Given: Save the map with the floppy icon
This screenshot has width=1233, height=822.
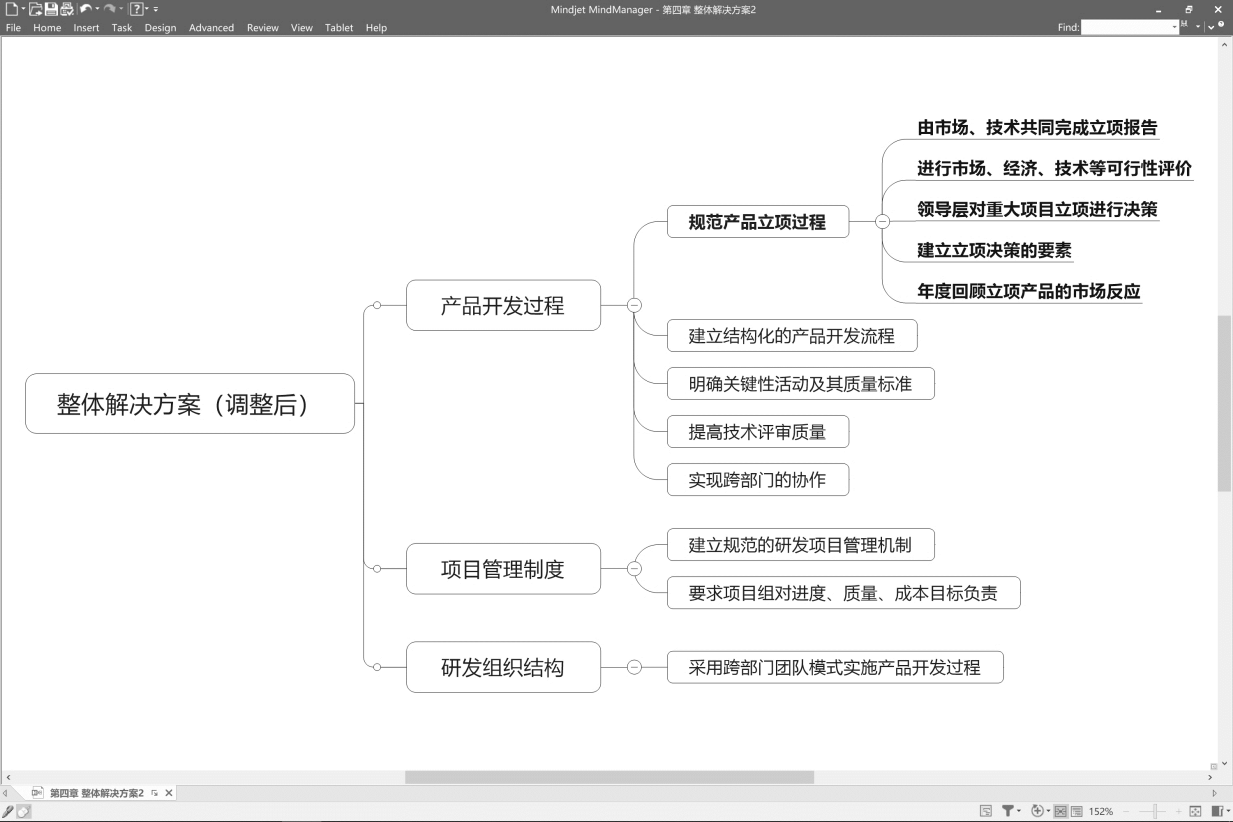Looking at the screenshot, I should (51, 9).
